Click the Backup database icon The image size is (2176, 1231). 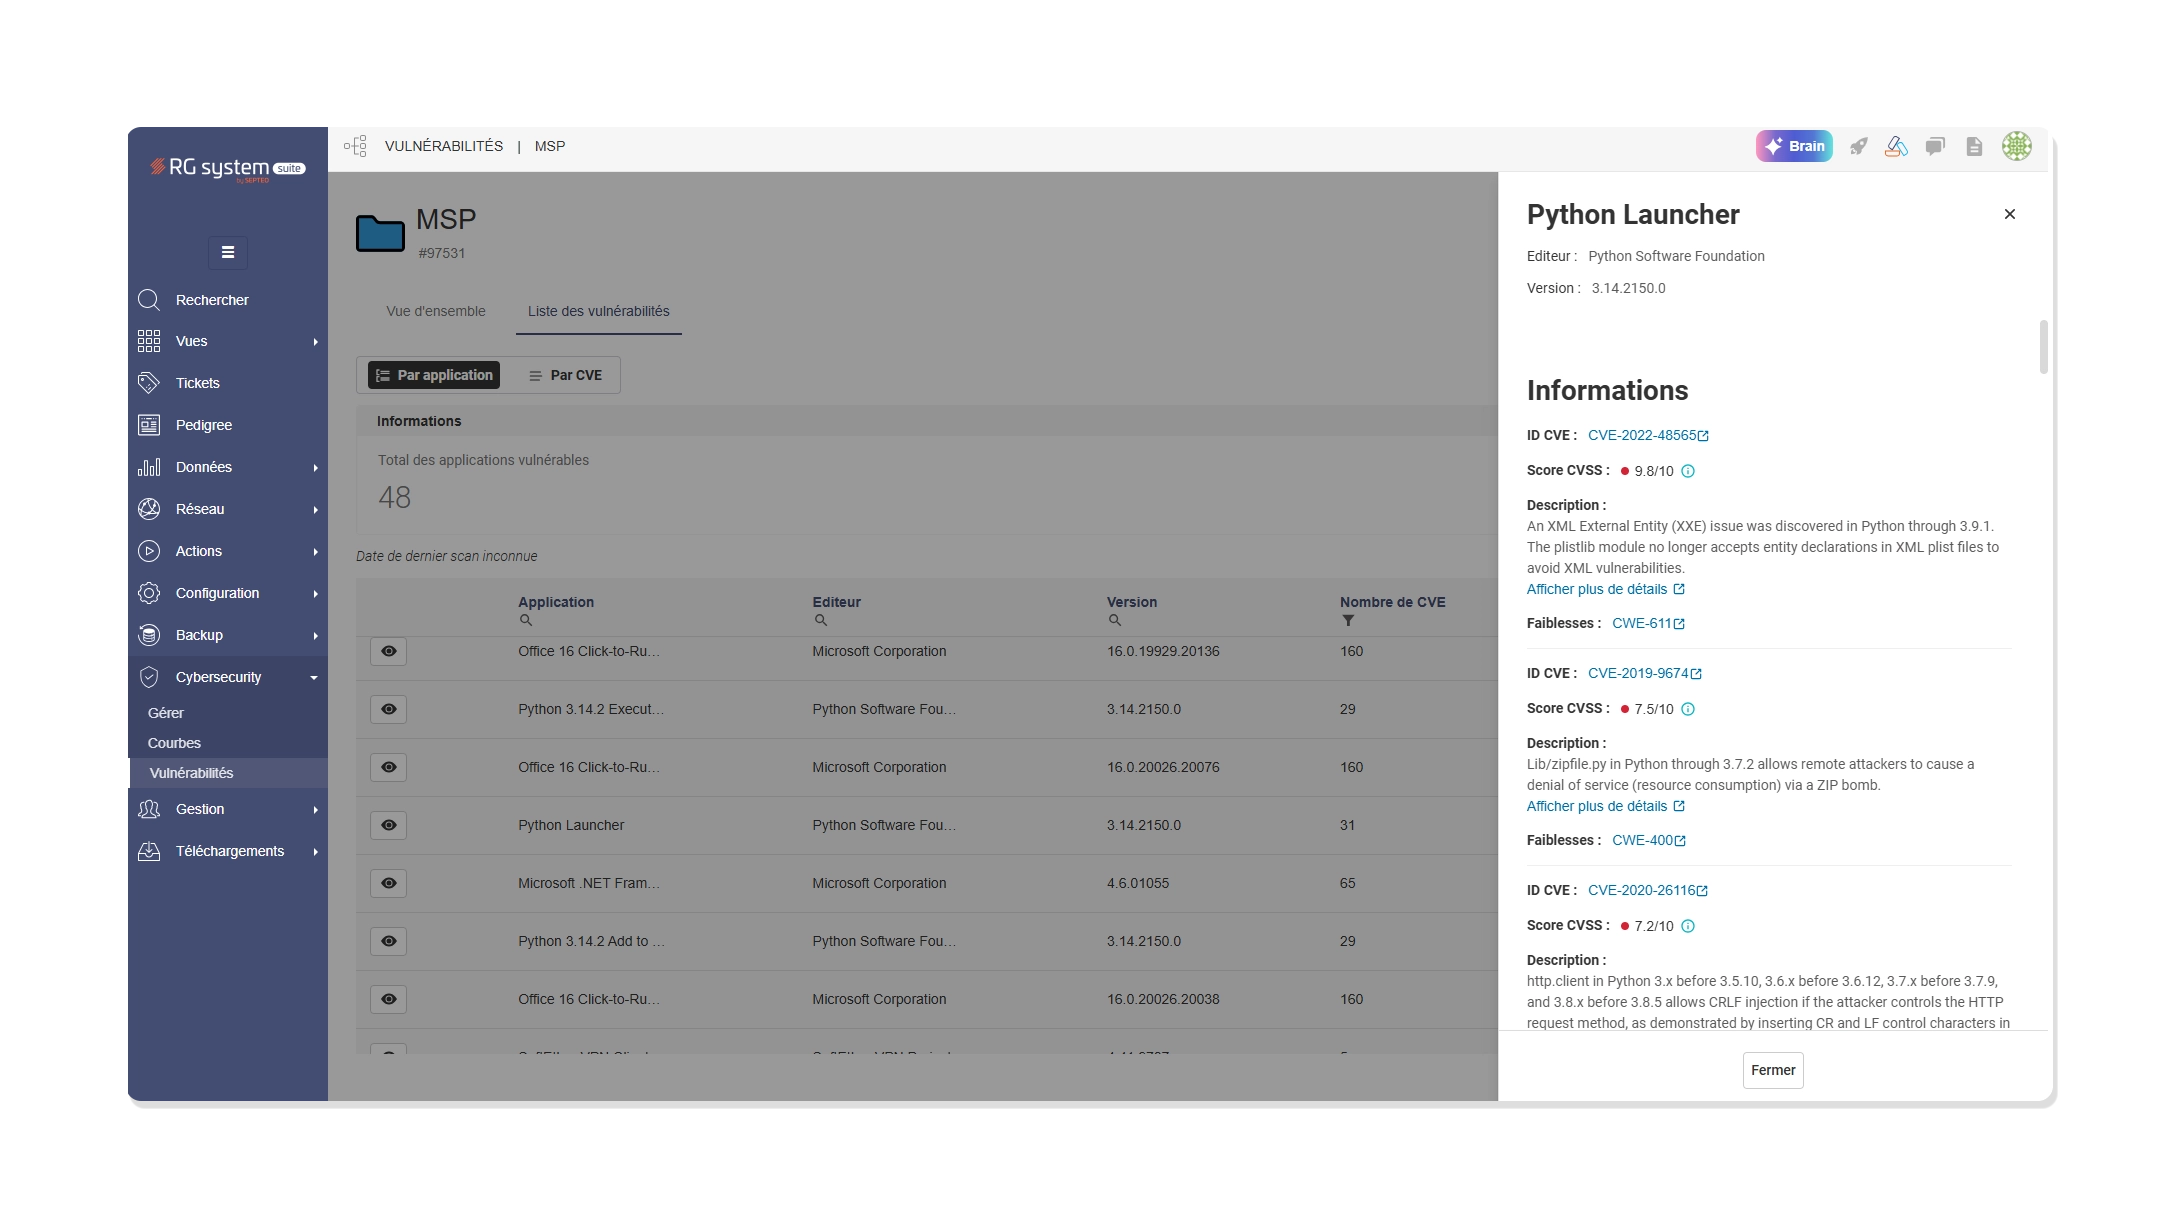(149, 635)
